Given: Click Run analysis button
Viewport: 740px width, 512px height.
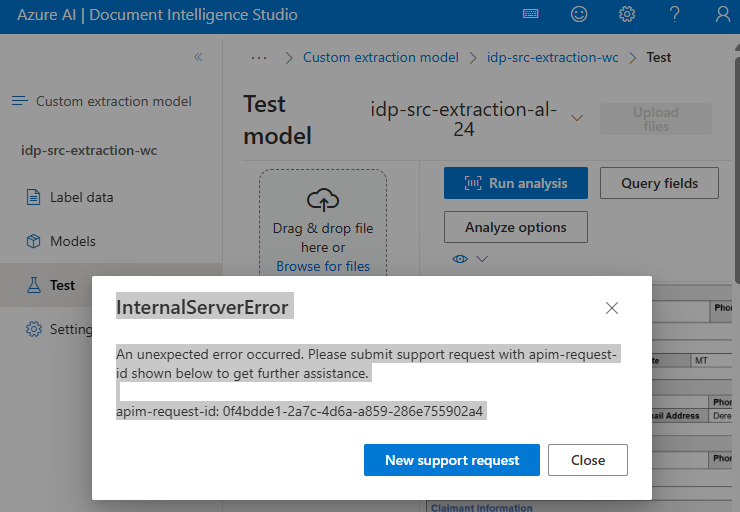Looking at the screenshot, I should [516, 183].
